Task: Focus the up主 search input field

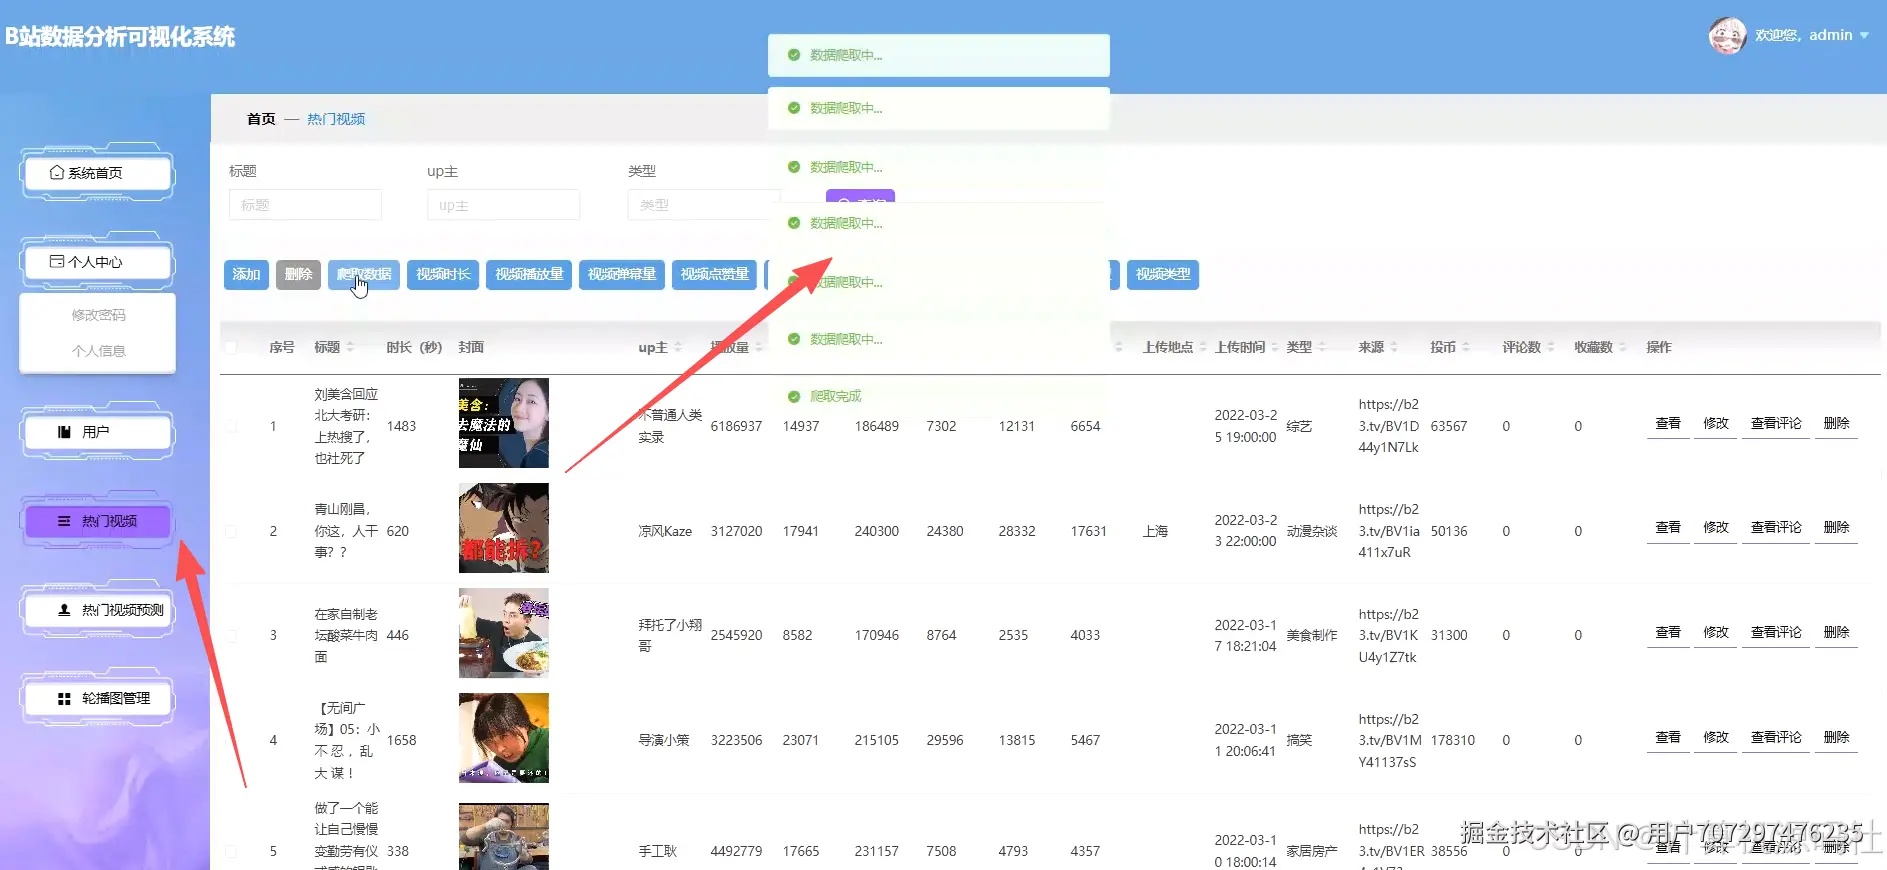Action: click(x=503, y=205)
